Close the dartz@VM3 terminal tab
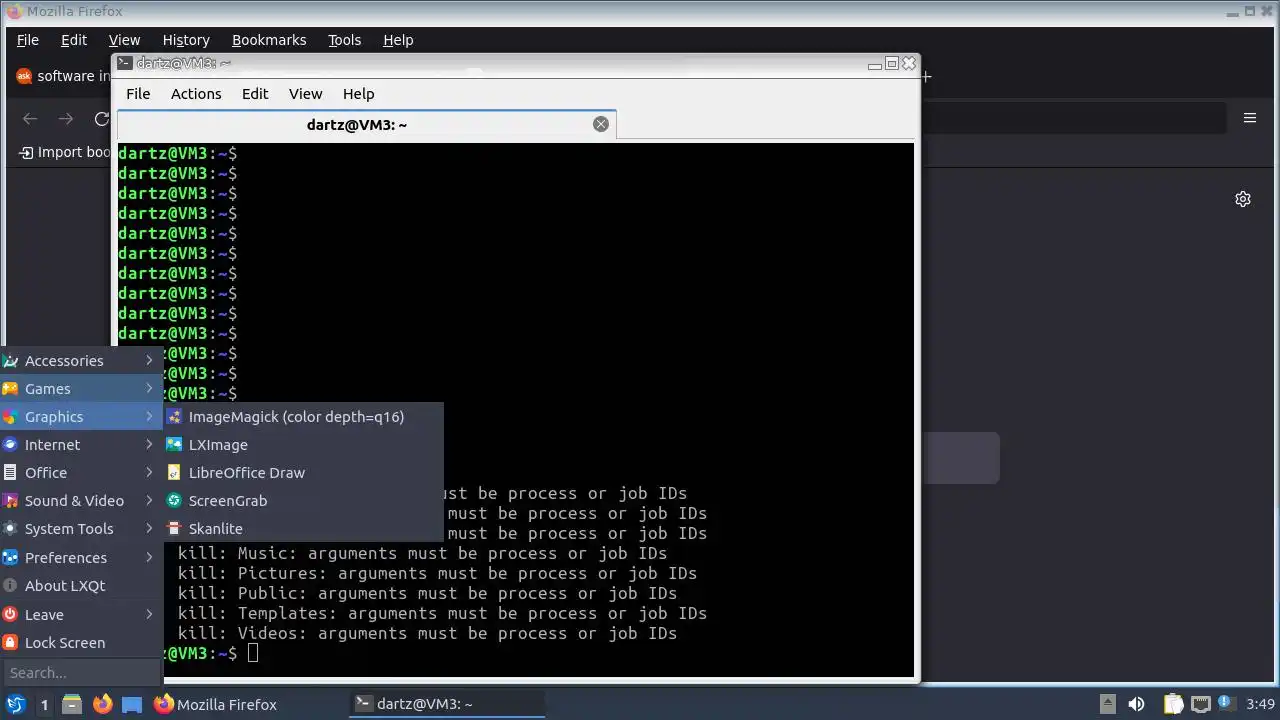 pyautogui.click(x=601, y=124)
